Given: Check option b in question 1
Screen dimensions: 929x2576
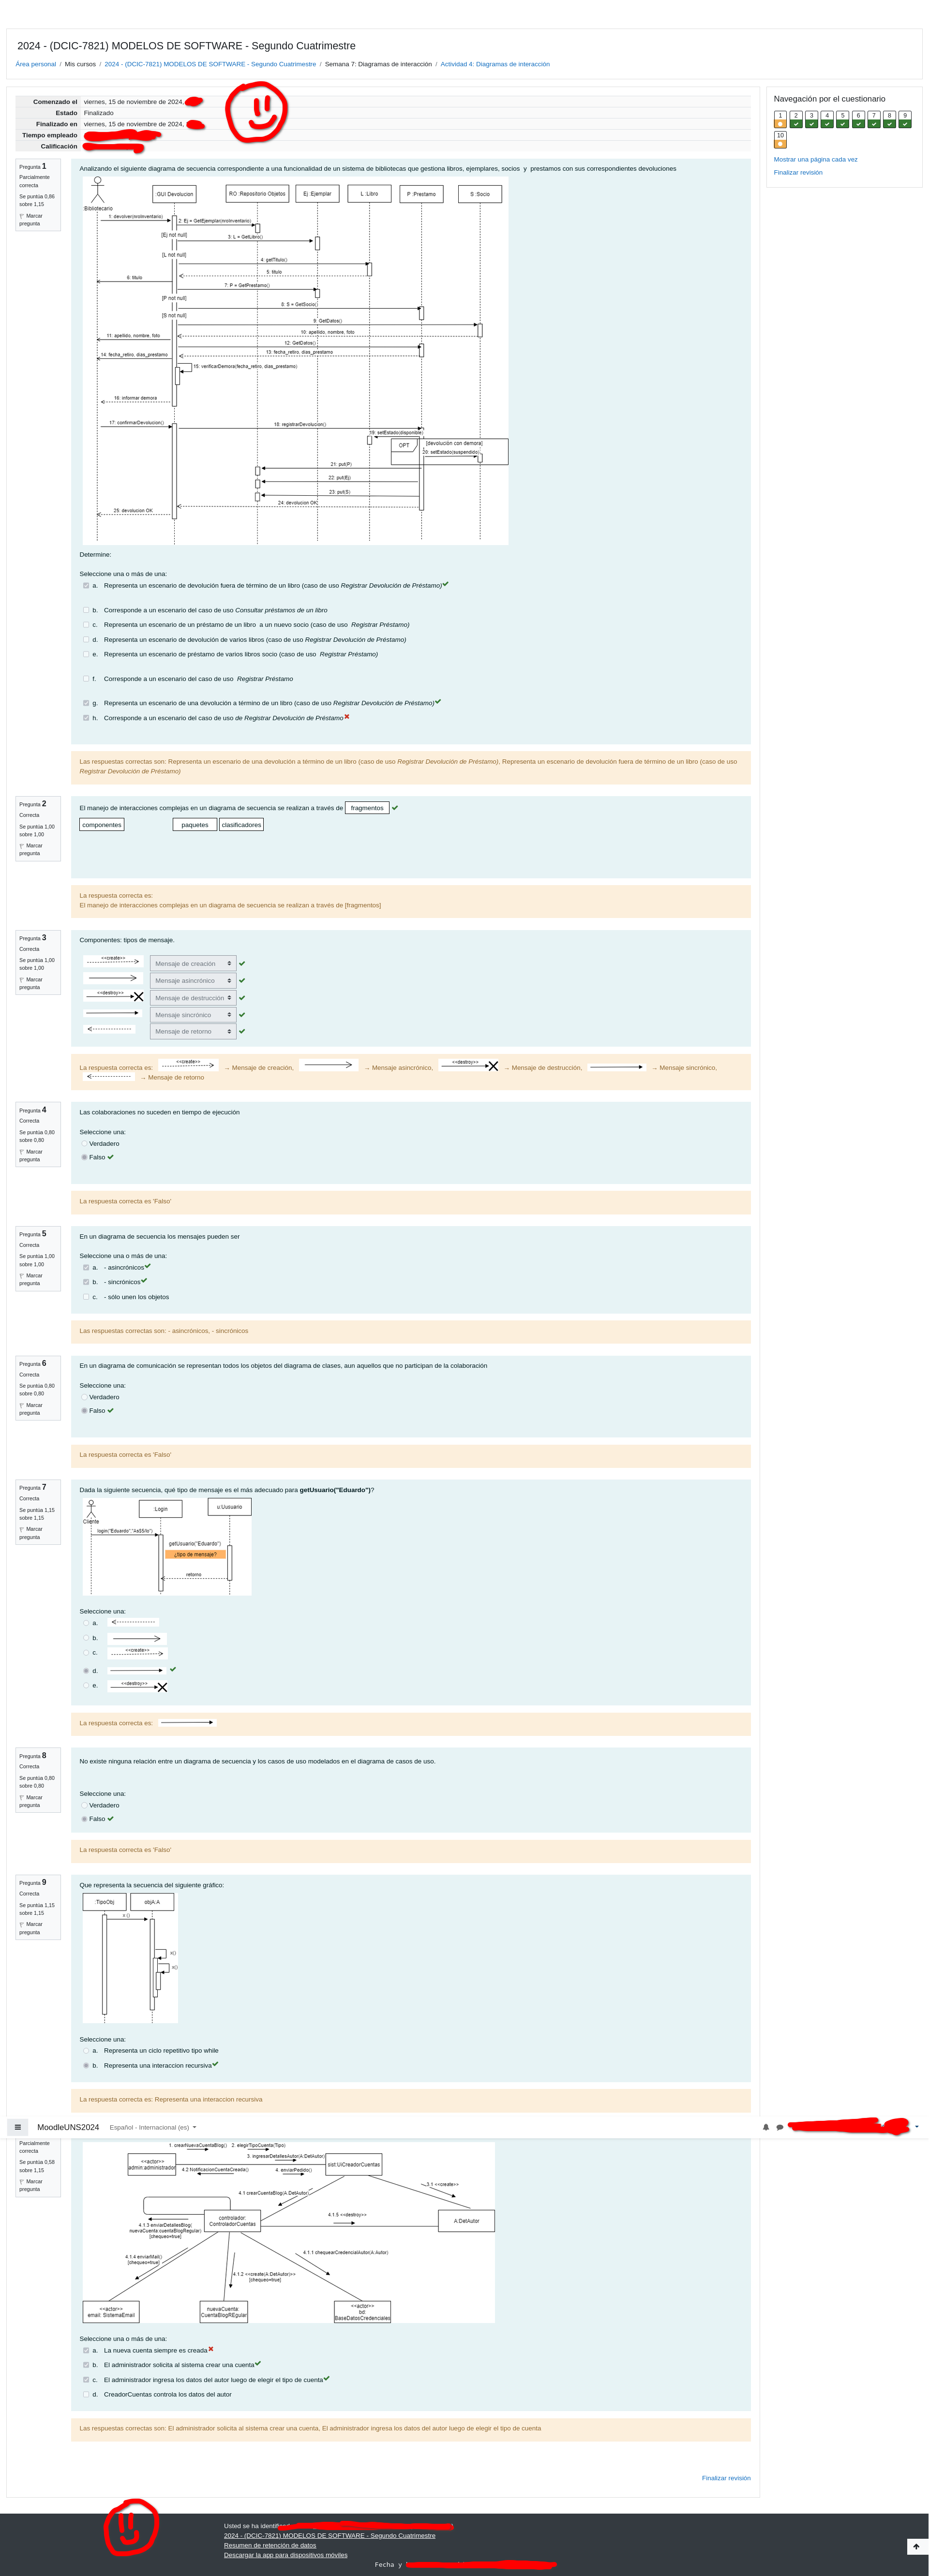Looking at the screenshot, I should 86,610.
